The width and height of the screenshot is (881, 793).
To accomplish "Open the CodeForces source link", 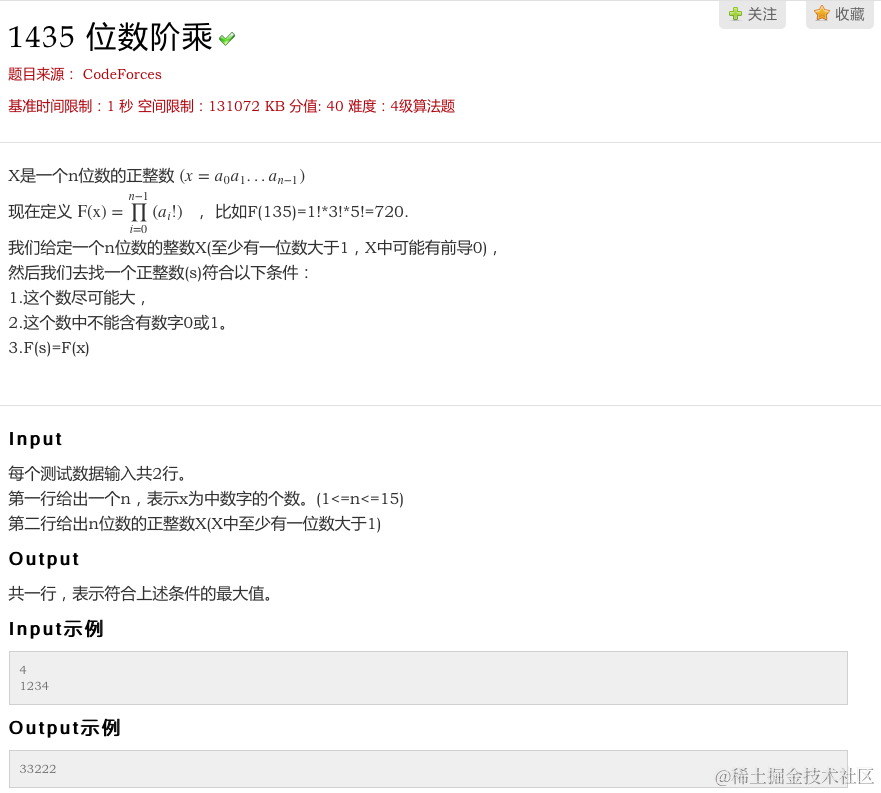I will coord(122,74).
